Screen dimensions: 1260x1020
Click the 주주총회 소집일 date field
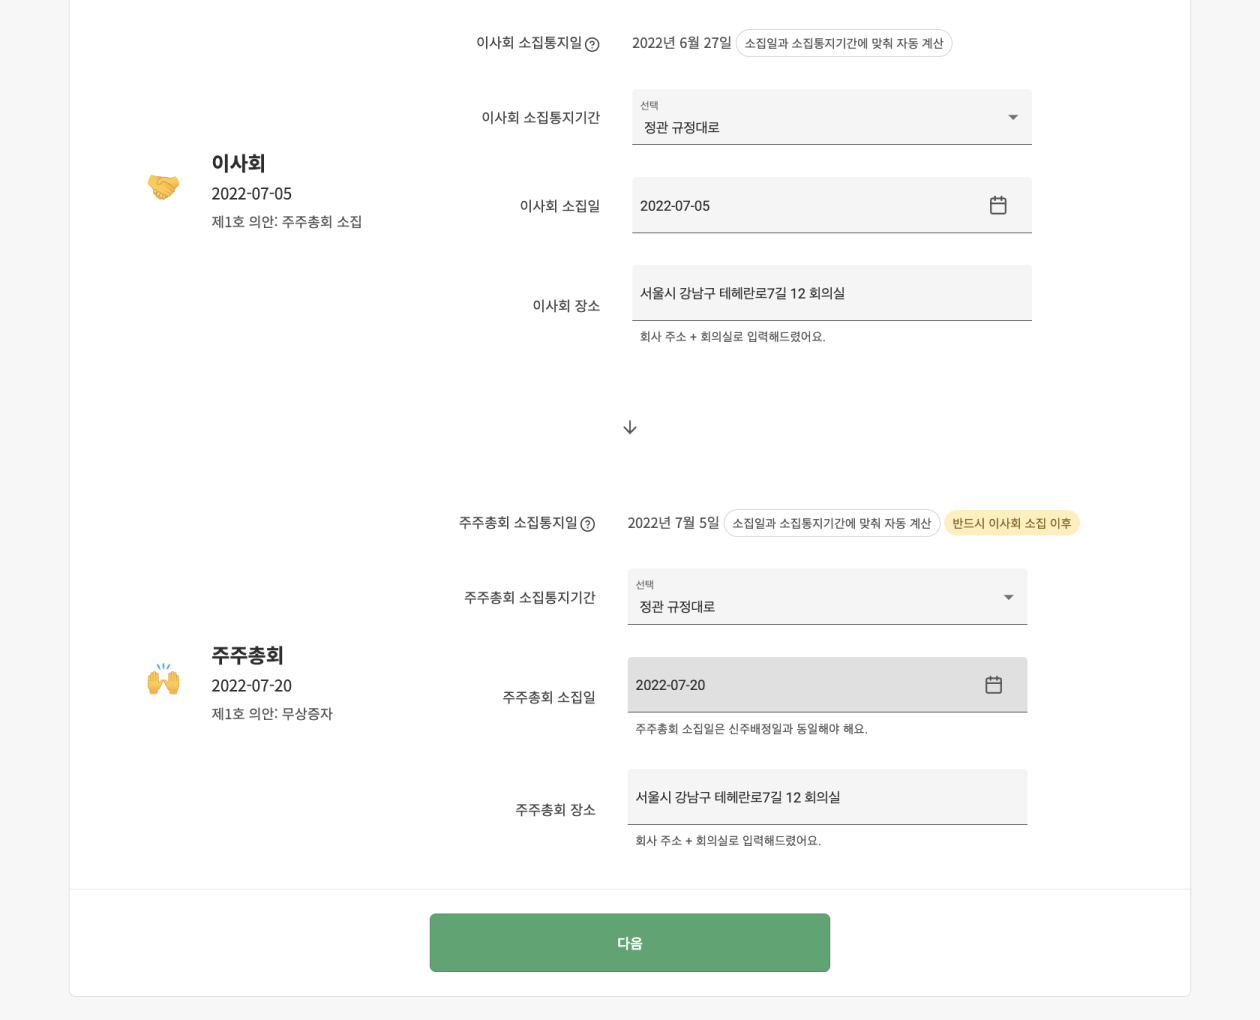pos(796,685)
